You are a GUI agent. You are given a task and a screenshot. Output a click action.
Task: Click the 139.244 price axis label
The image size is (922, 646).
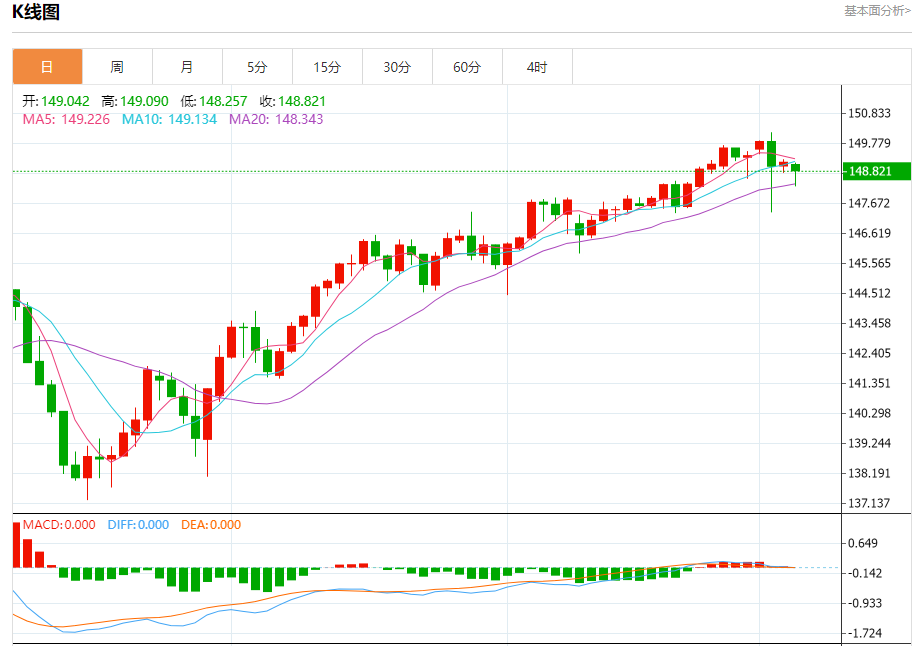(x=869, y=443)
